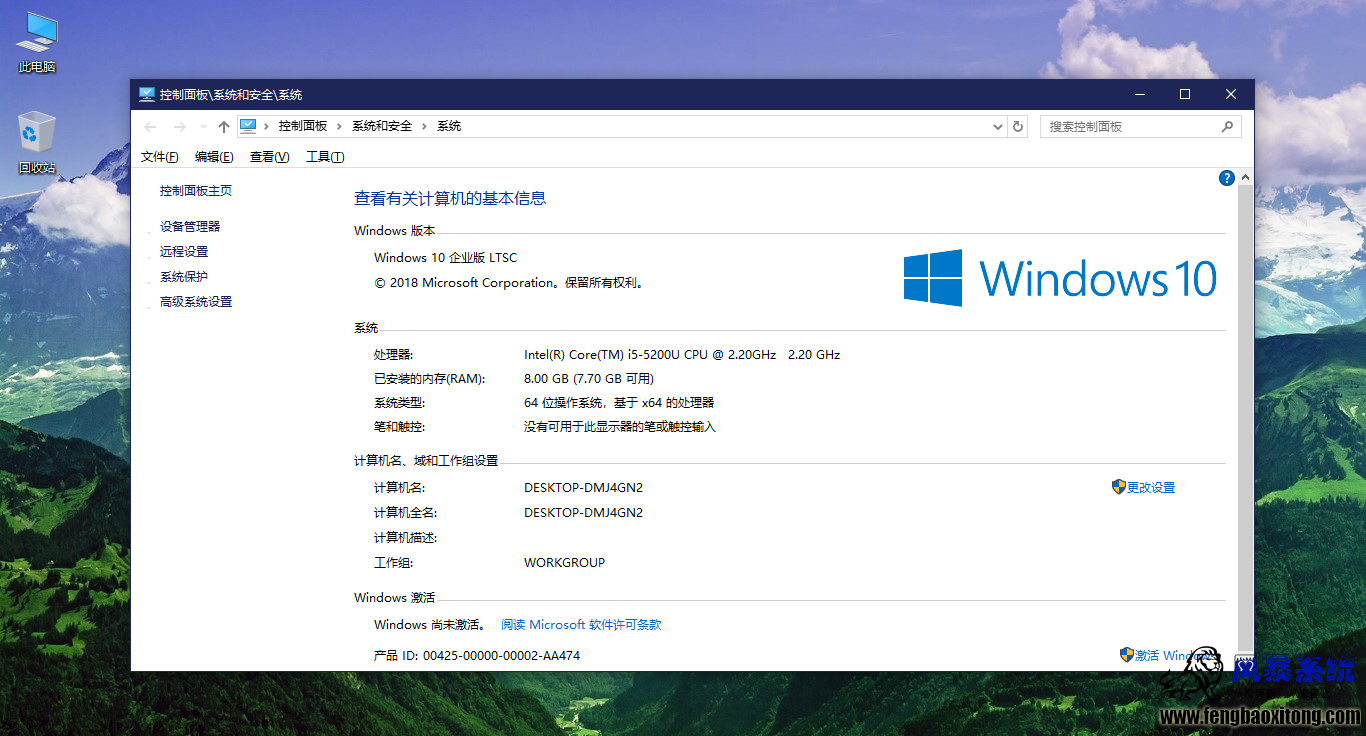Click the search magnifier icon

click(1227, 127)
